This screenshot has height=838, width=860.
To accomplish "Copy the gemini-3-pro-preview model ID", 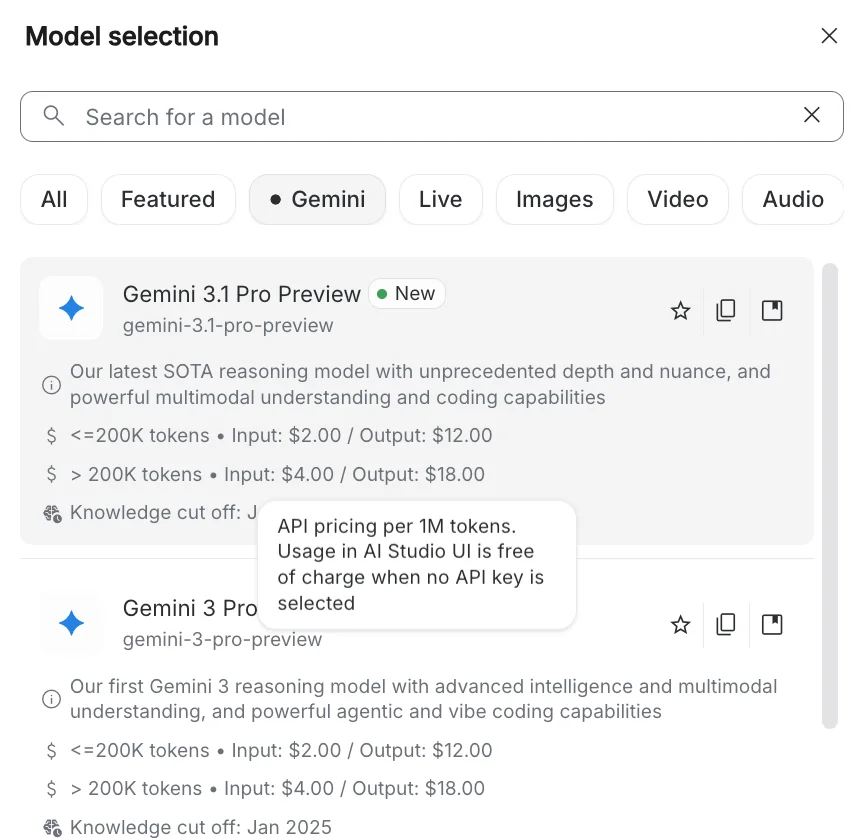I will pos(726,624).
